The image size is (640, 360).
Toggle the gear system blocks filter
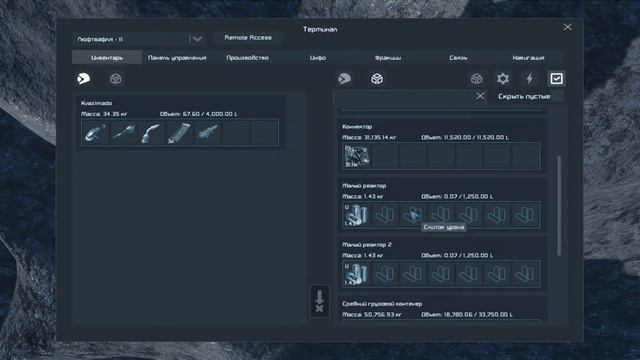pos(503,79)
